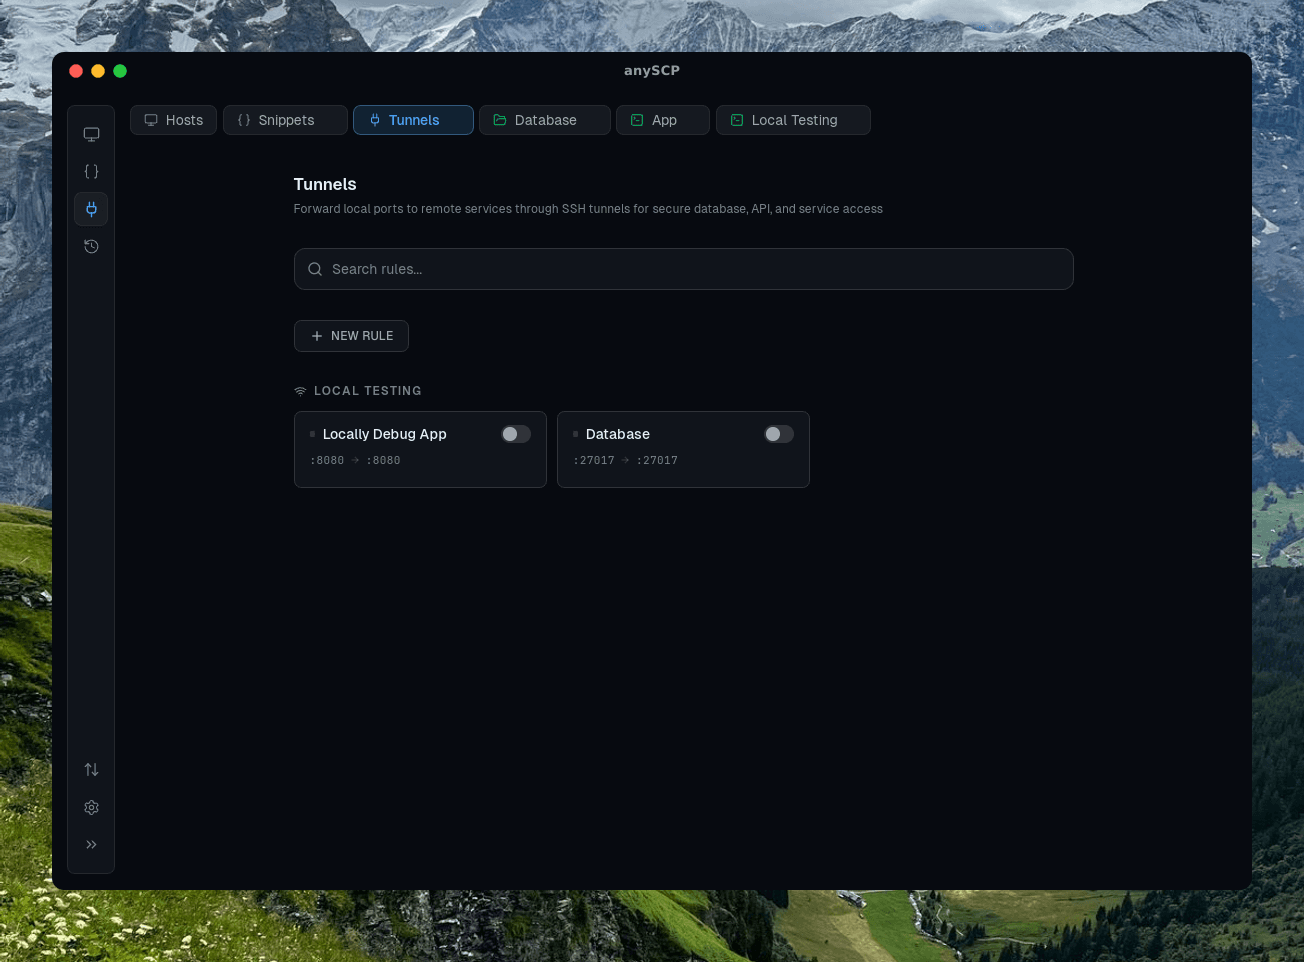
Task: Select the Tunnels plug icon in sidebar
Action: tap(91, 209)
